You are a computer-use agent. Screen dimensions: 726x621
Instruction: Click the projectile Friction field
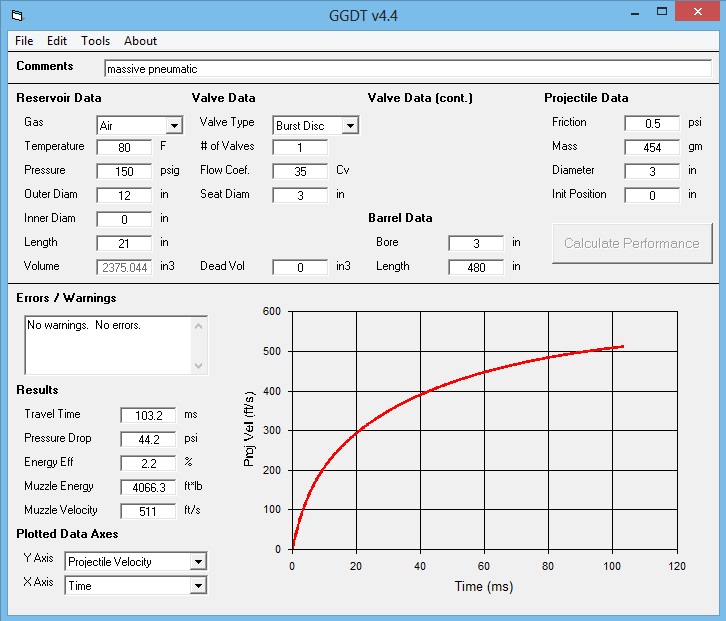click(651, 123)
